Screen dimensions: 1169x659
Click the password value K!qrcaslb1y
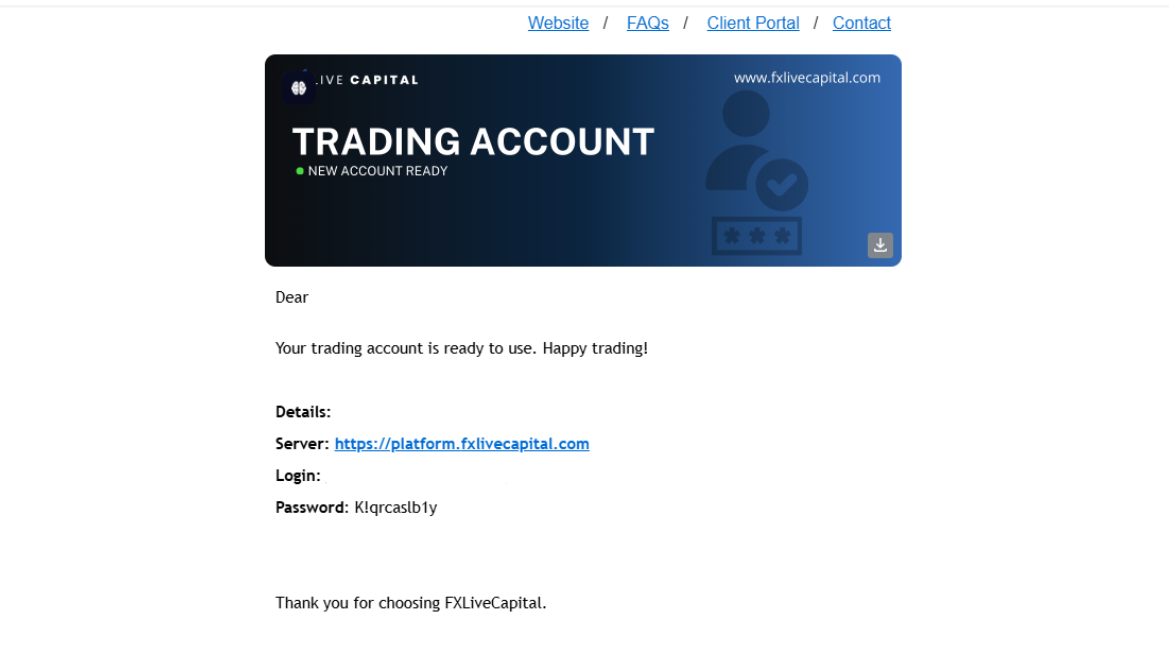[396, 508]
